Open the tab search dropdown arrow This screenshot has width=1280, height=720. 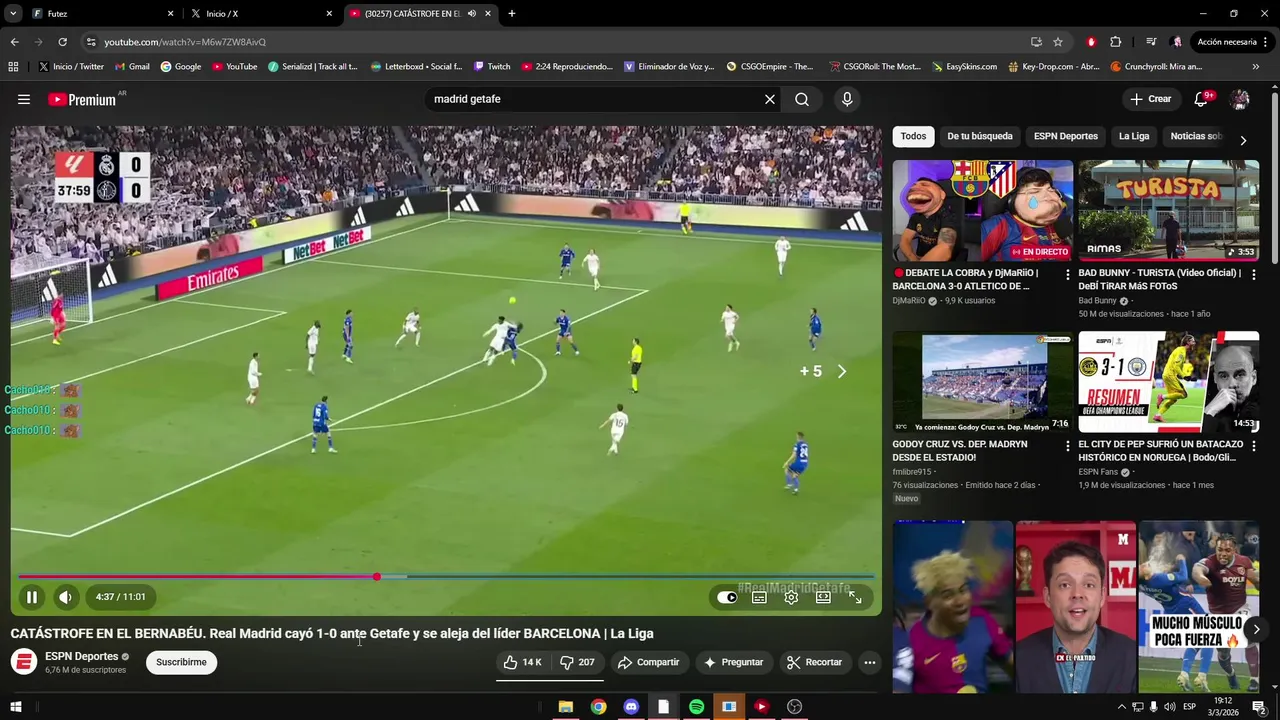click(x=13, y=14)
